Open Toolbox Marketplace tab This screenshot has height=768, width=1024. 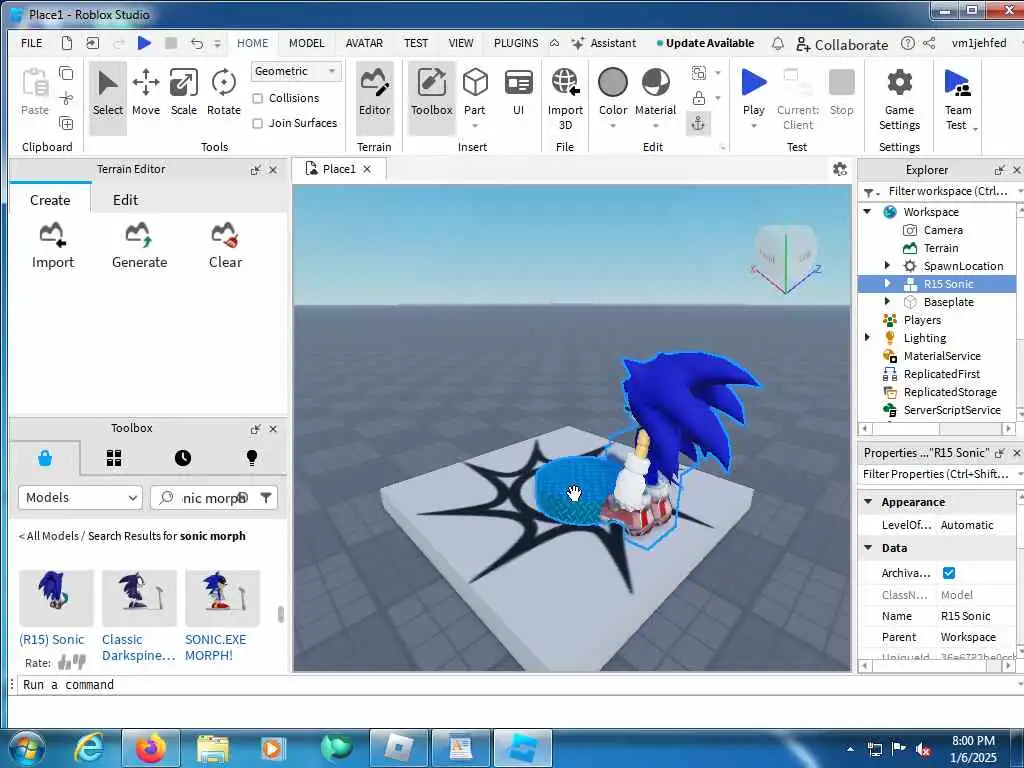pos(44,458)
